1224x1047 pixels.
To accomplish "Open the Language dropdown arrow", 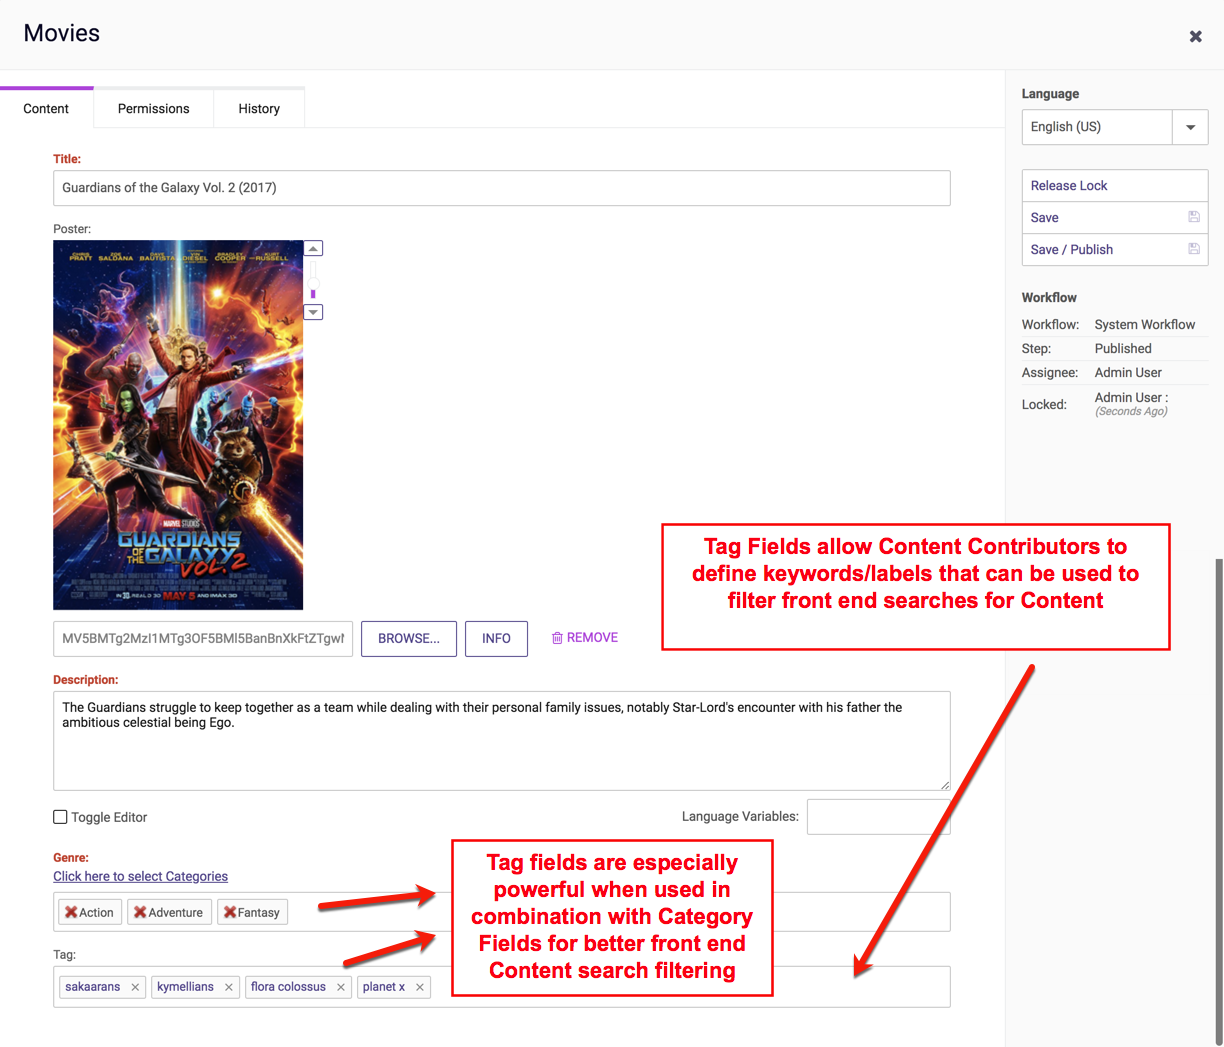I will 1190,127.
